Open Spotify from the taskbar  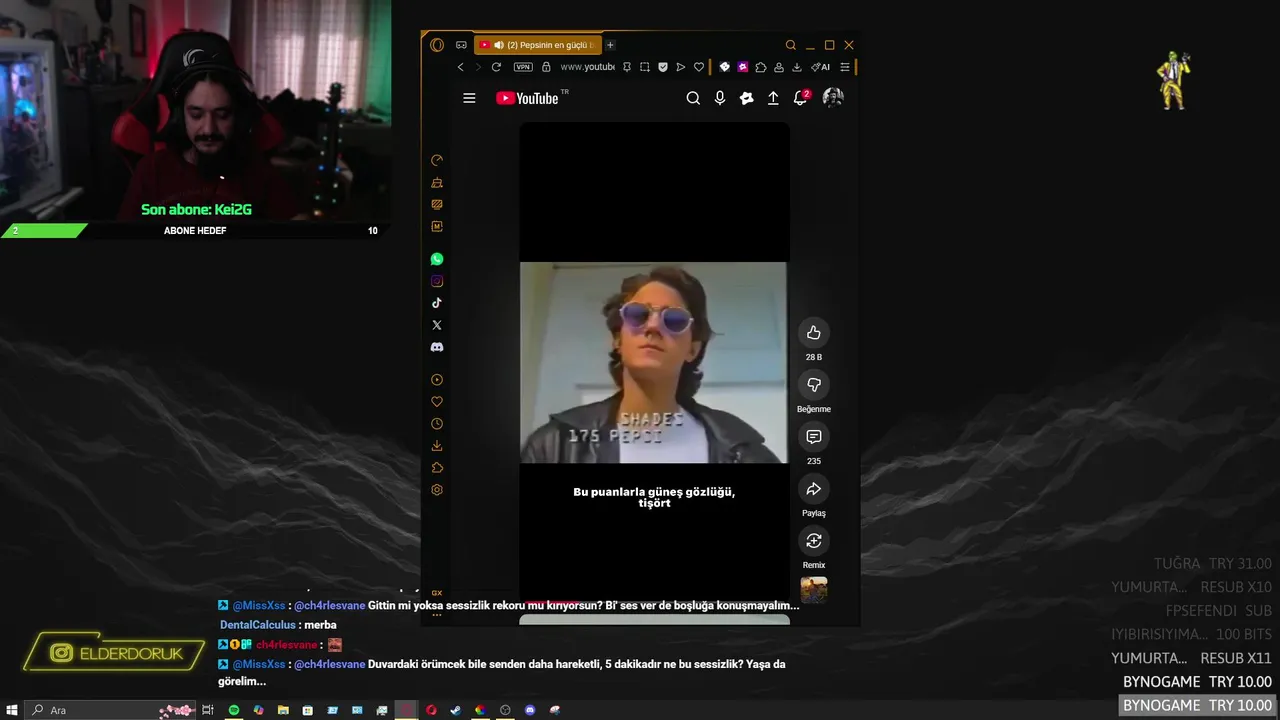234,710
